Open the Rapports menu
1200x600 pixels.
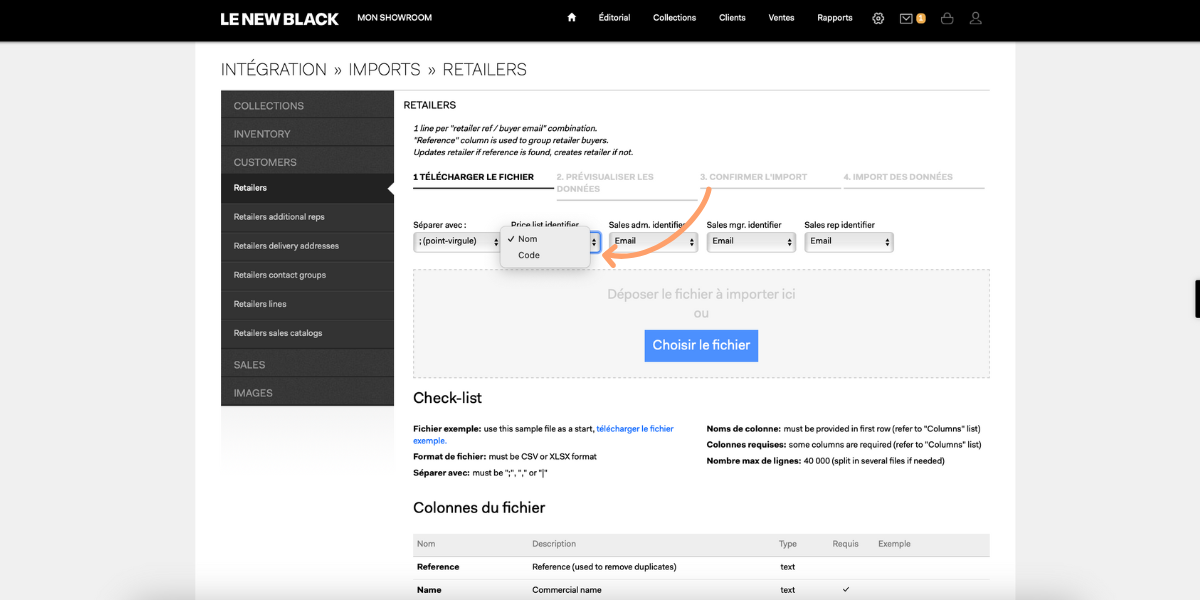[835, 18]
